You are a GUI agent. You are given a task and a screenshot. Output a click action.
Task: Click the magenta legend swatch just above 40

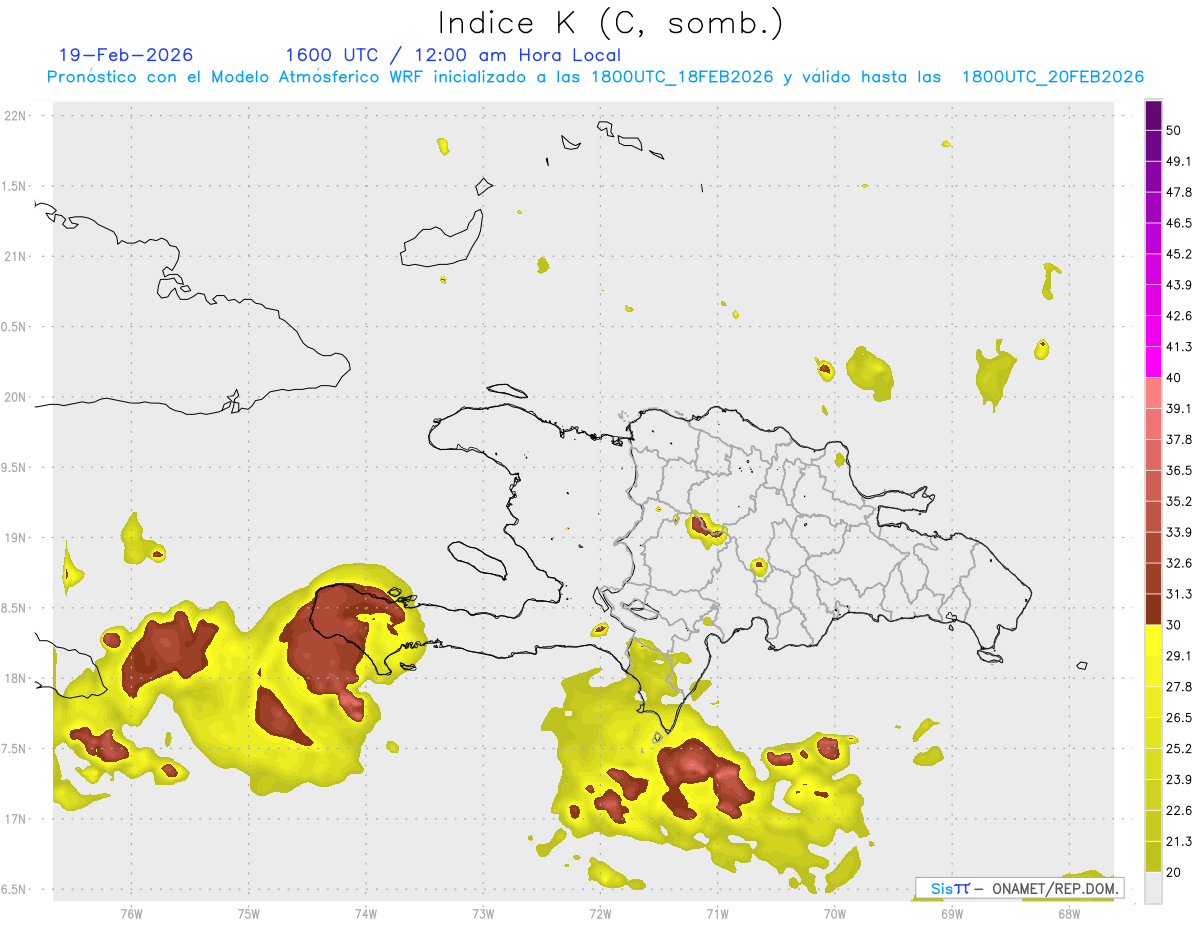point(1154,362)
